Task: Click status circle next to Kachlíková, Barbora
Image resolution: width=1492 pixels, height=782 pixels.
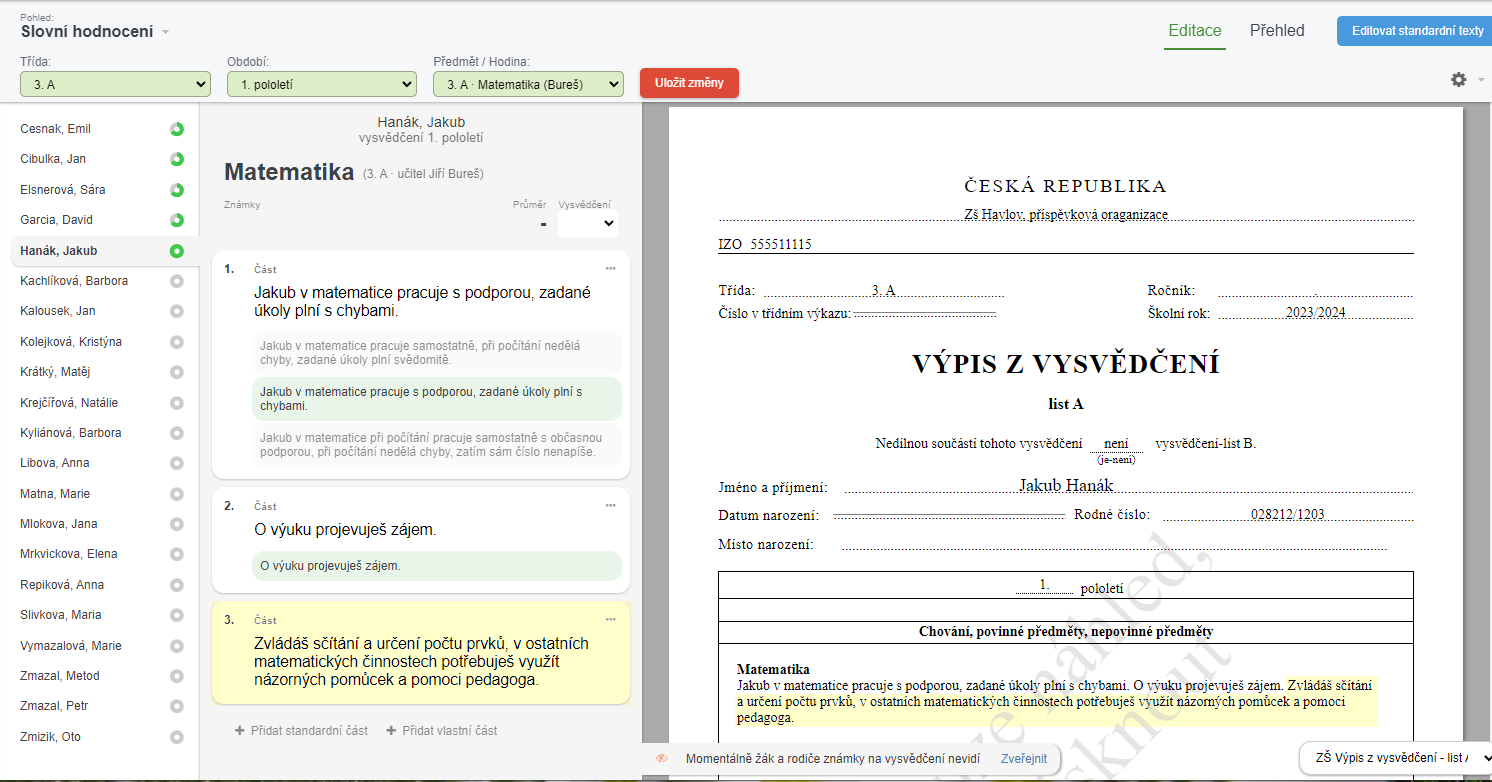Action: 177,281
